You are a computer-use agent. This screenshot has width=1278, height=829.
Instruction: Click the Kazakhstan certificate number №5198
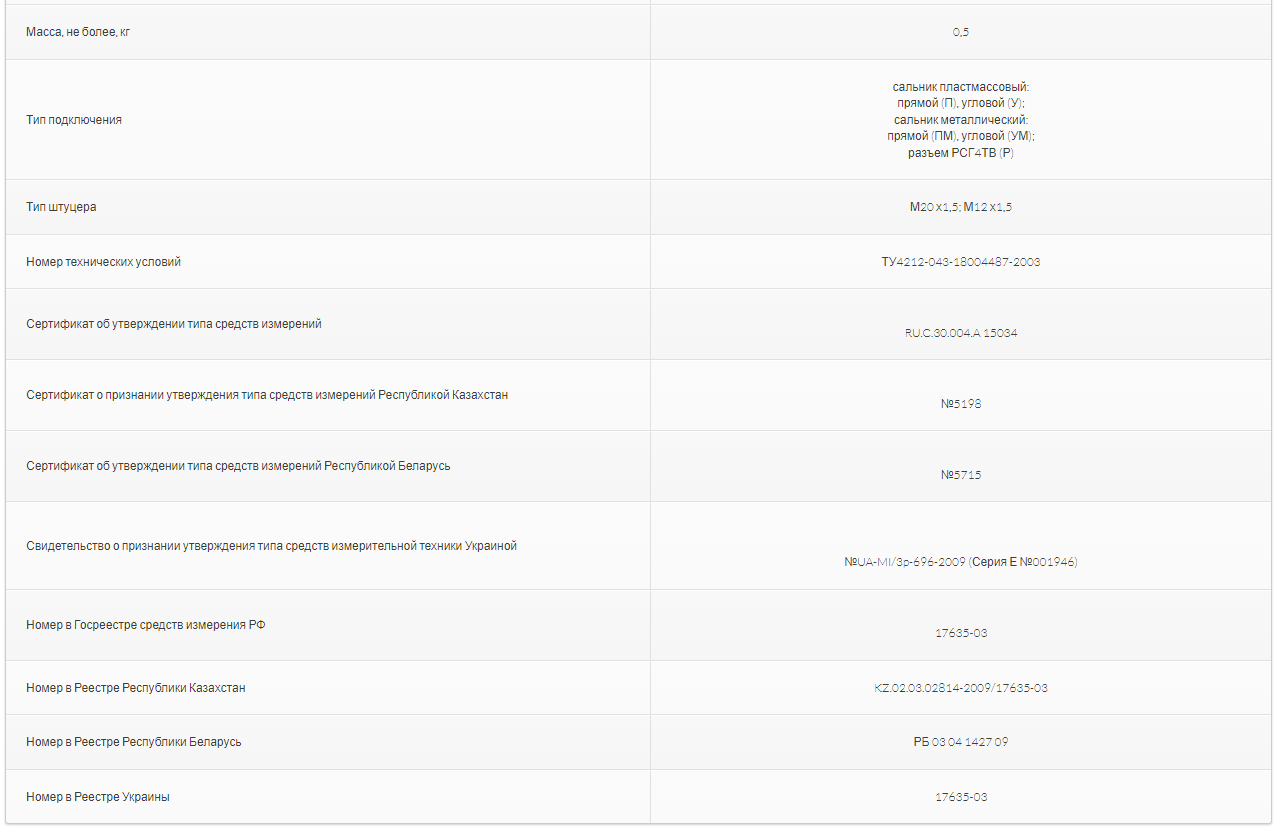click(960, 404)
